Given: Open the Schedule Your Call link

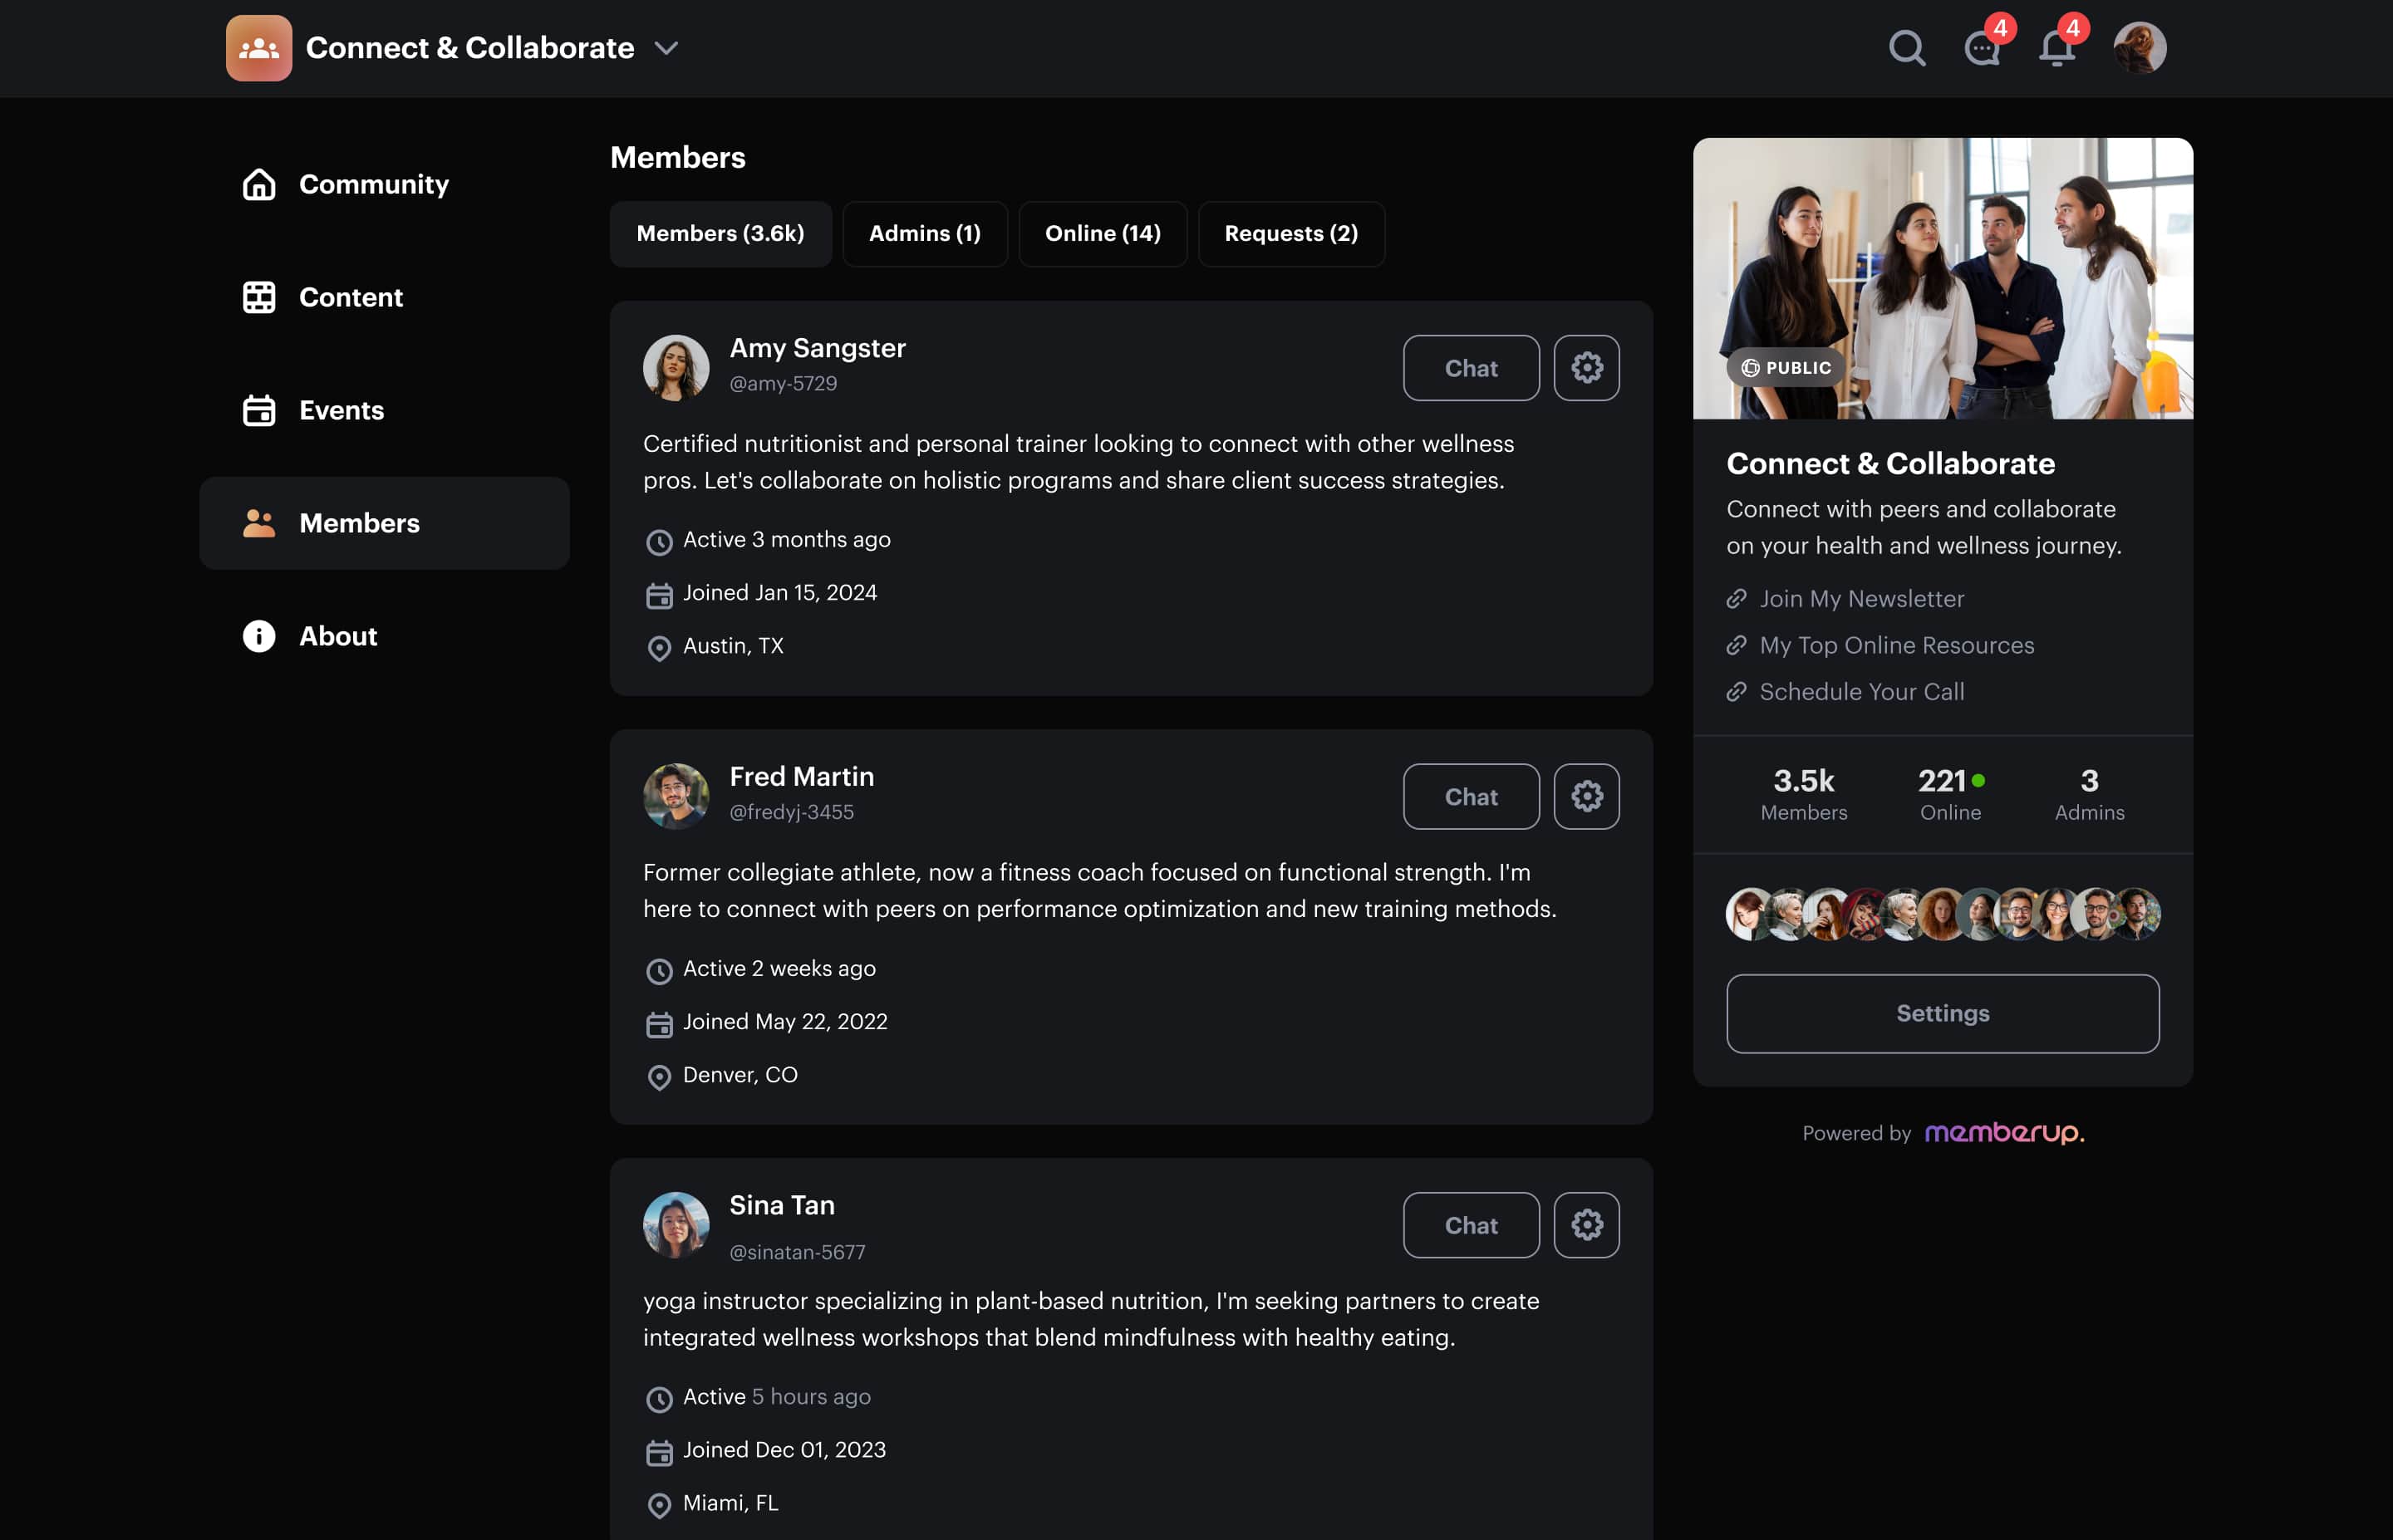Looking at the screenshot, I should click(1861, 692).
